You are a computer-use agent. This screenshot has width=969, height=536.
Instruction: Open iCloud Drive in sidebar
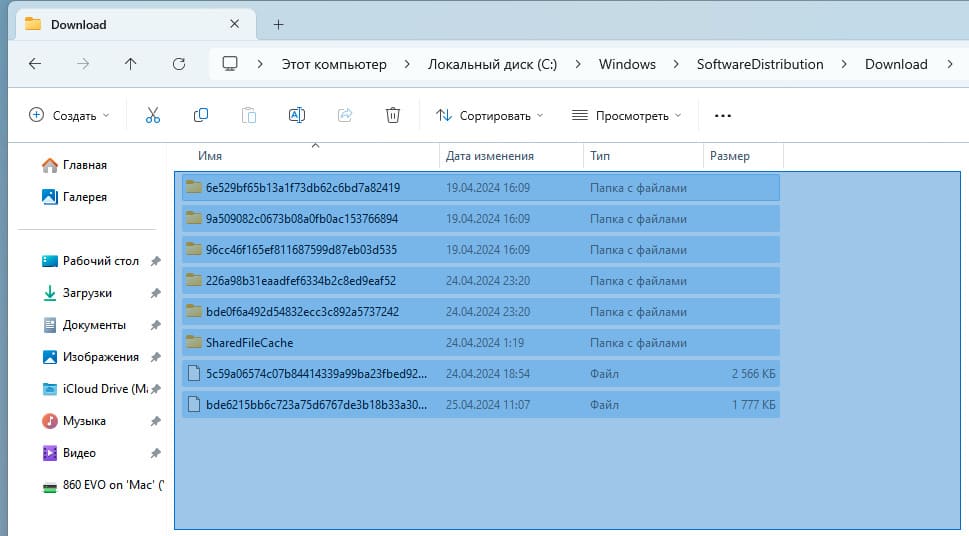point(95,389)
